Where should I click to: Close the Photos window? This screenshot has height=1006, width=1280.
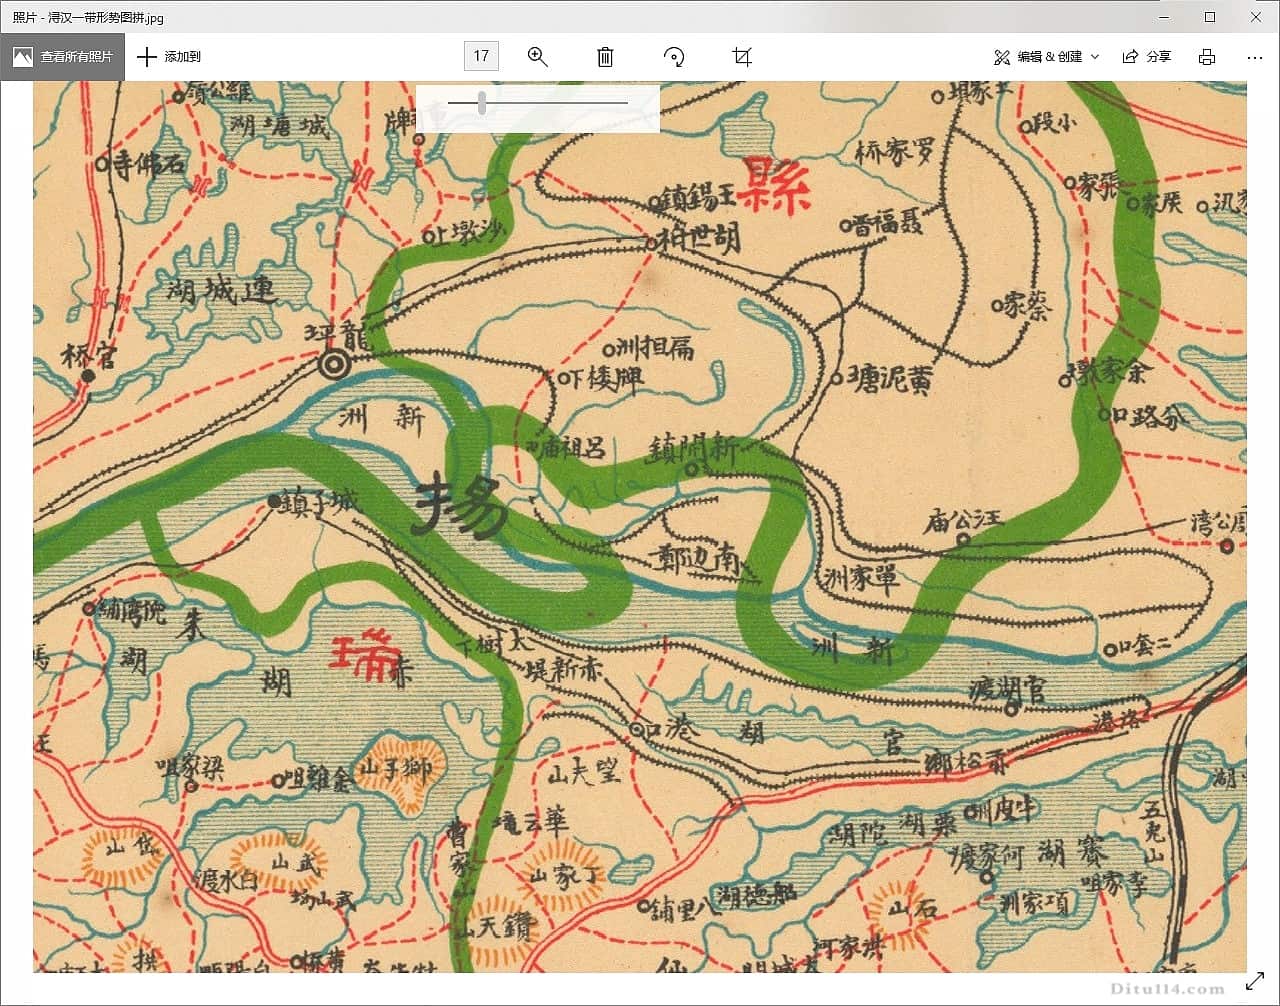(1256, 17)
